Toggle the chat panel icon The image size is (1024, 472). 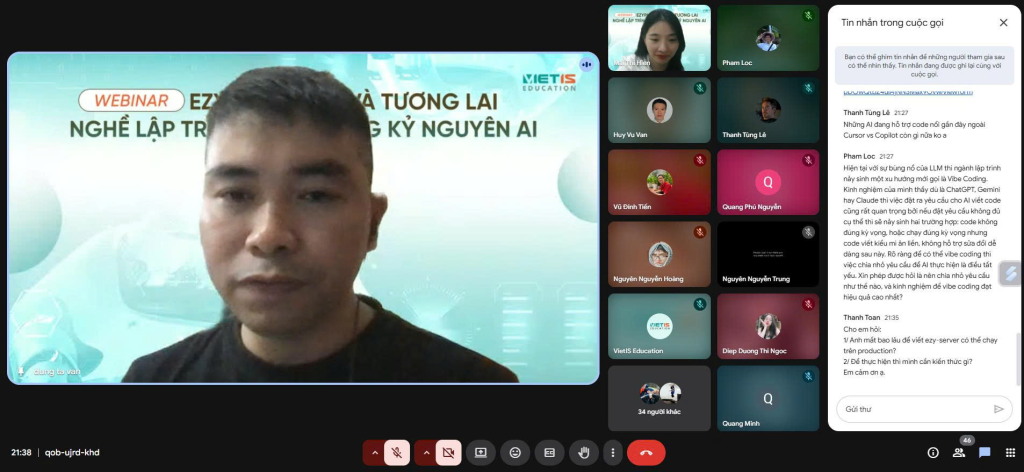[985, 452]
